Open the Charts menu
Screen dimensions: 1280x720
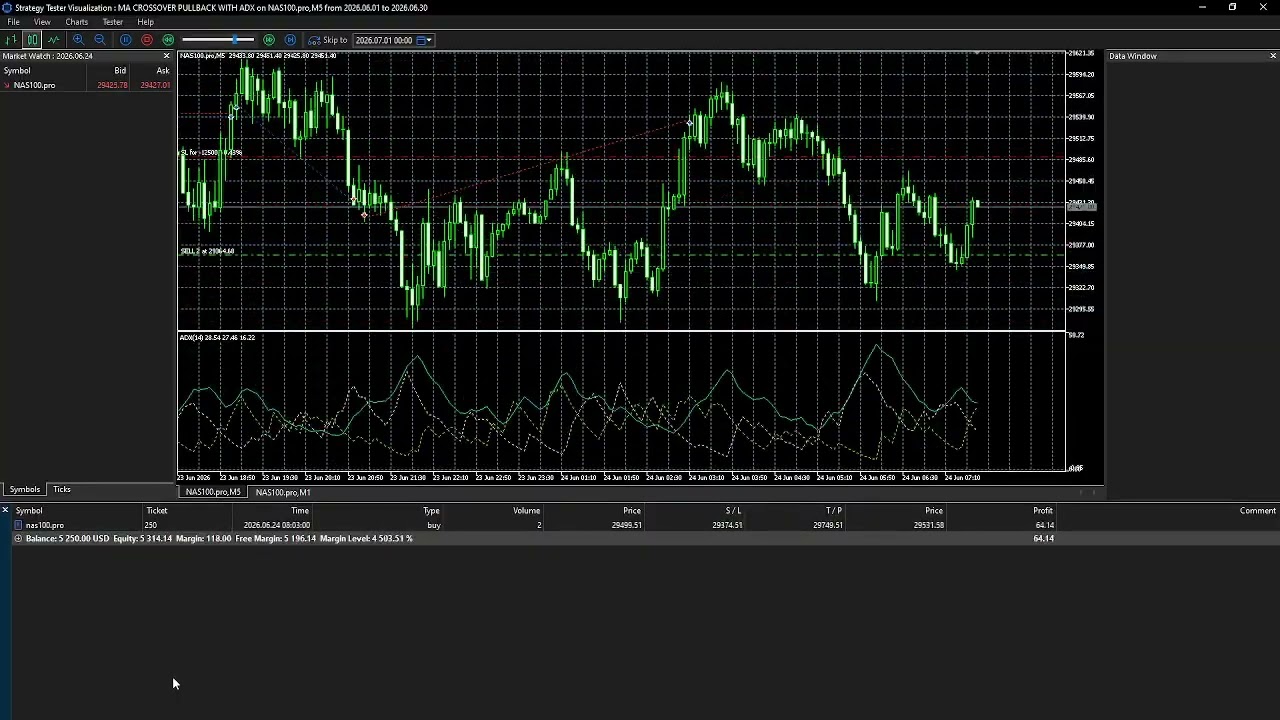point(76,22)
